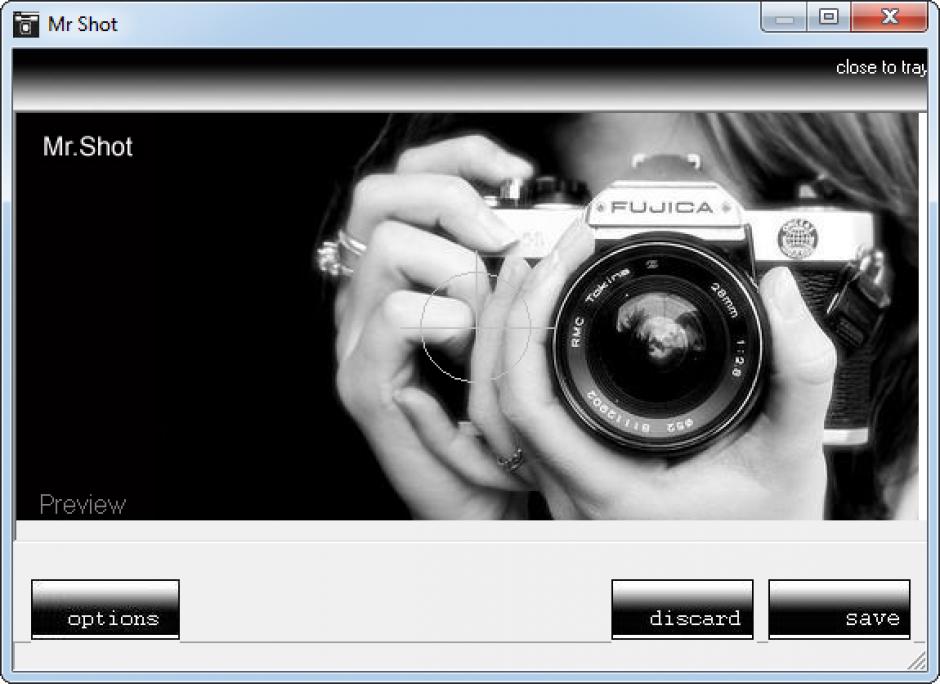The width and height of the screenshot is (940, 684).
Task: Click the close to tray link
Action: tap(881, 68)
